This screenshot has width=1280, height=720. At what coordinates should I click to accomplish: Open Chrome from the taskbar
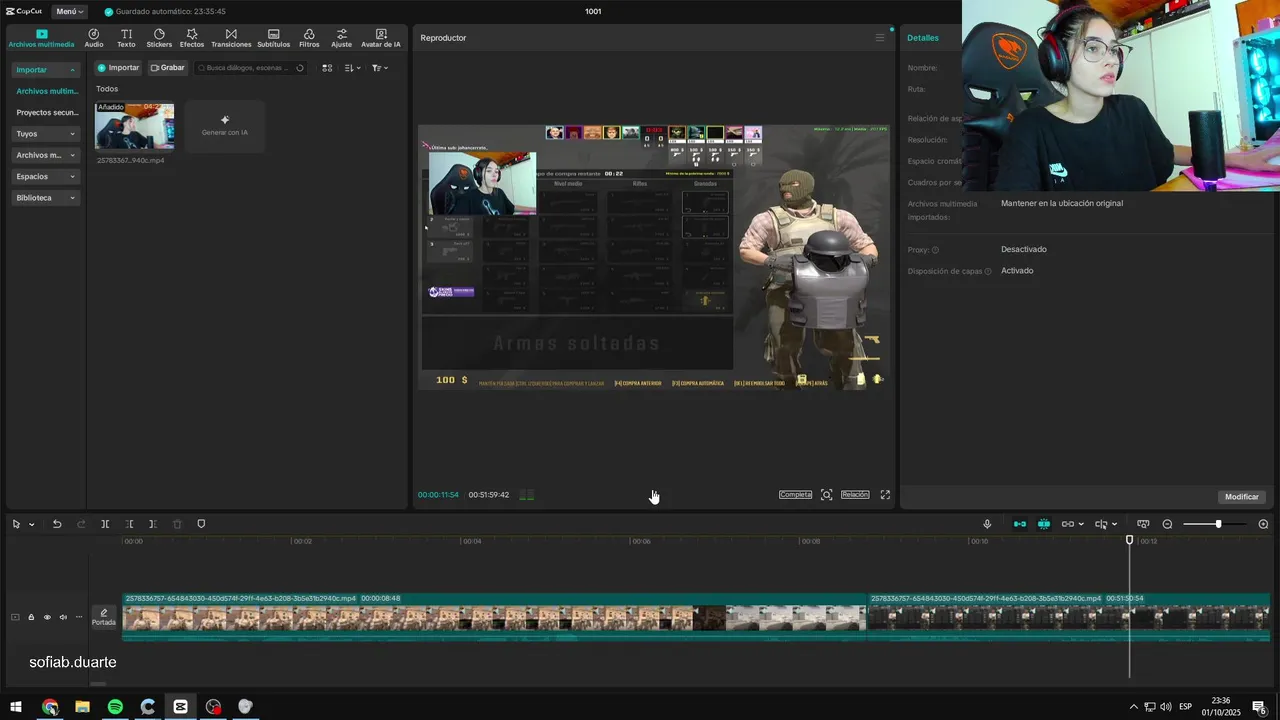[x=50, y=707]
